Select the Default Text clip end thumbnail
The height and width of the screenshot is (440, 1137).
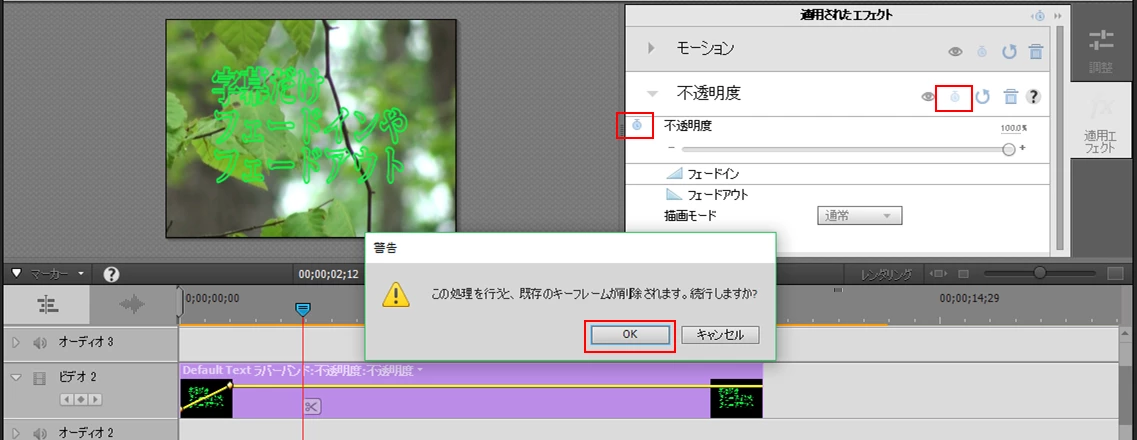pyautogui.click(x=736, y=398)
